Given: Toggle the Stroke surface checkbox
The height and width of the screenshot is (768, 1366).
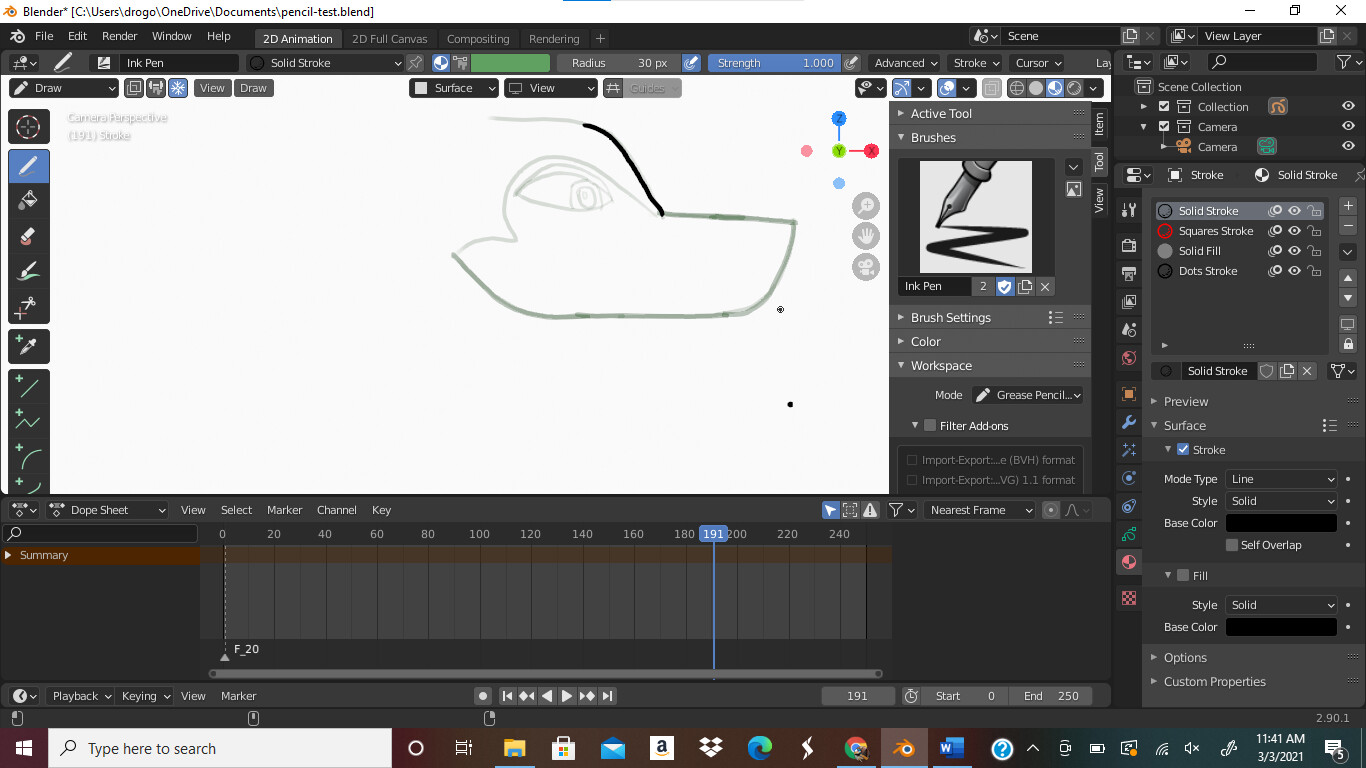Looking at the screenshot, I should coord(1183,450).
